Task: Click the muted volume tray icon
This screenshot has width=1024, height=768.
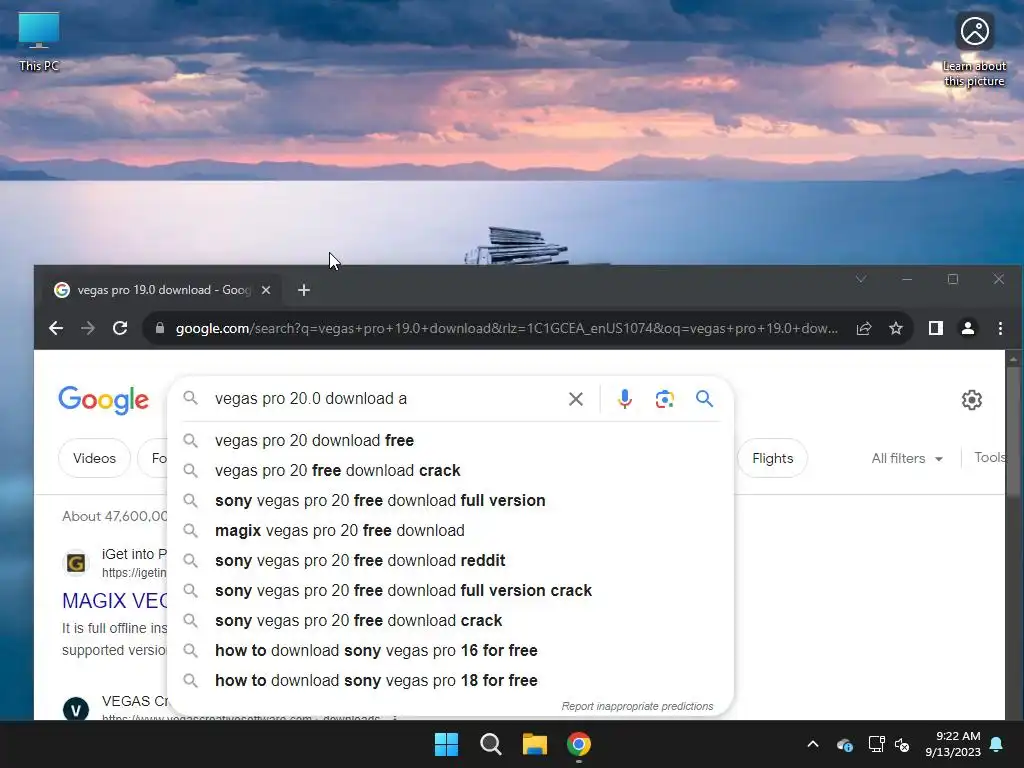Action: 903,744
